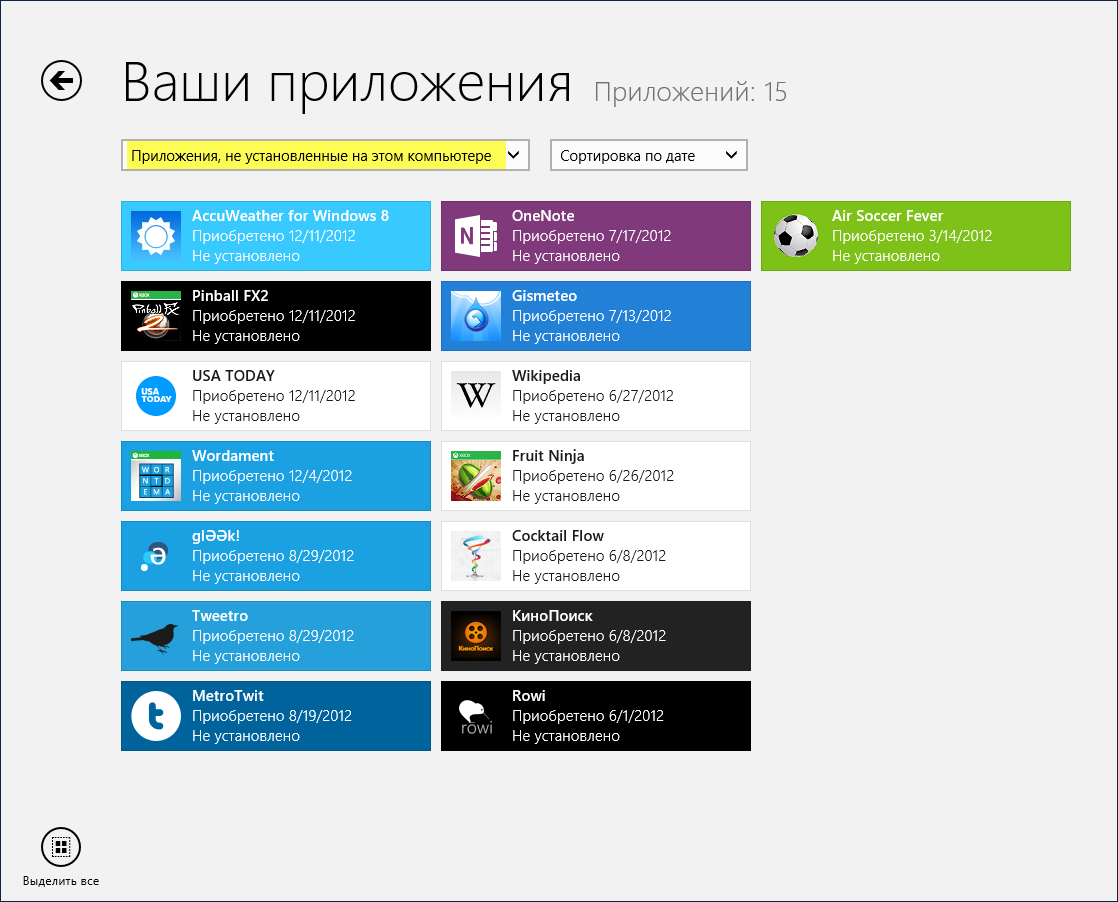Click Приобретено 7/13/2012 on Gismeteo tile

point(592,316)
